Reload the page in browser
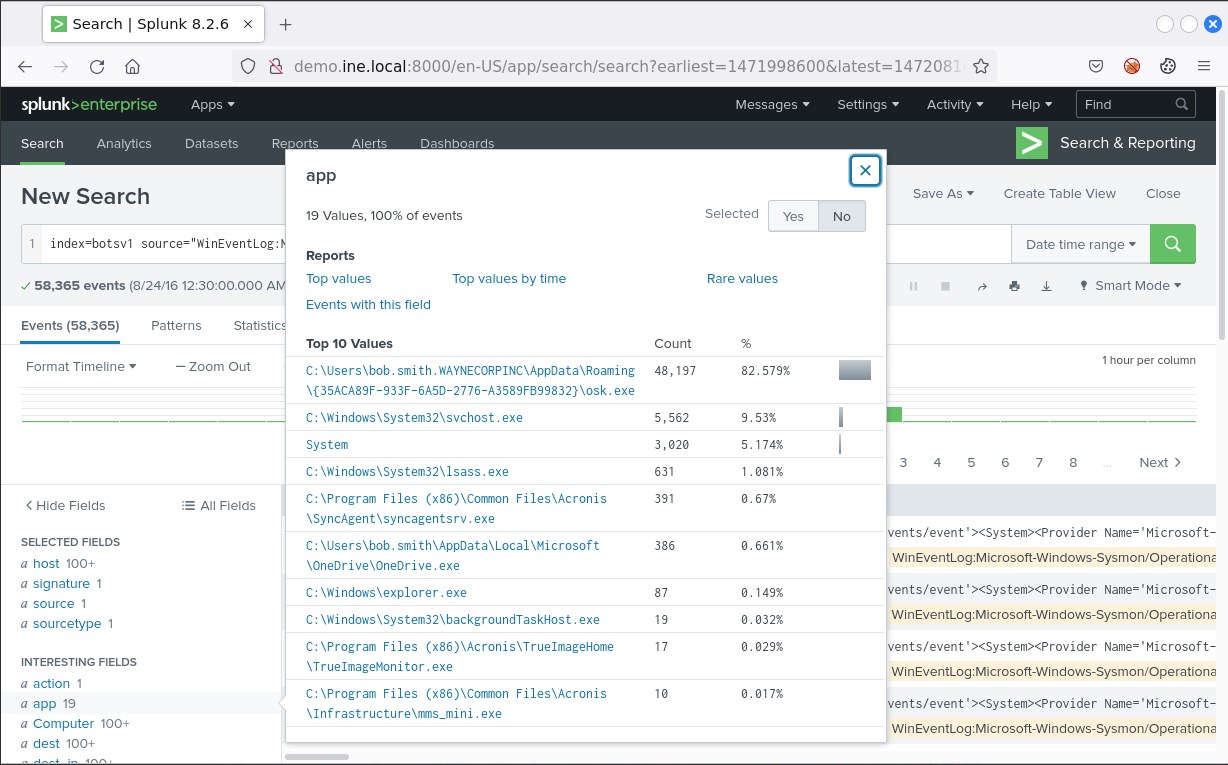The height and width of the screenshot is (765, 1228). [97, 67]
